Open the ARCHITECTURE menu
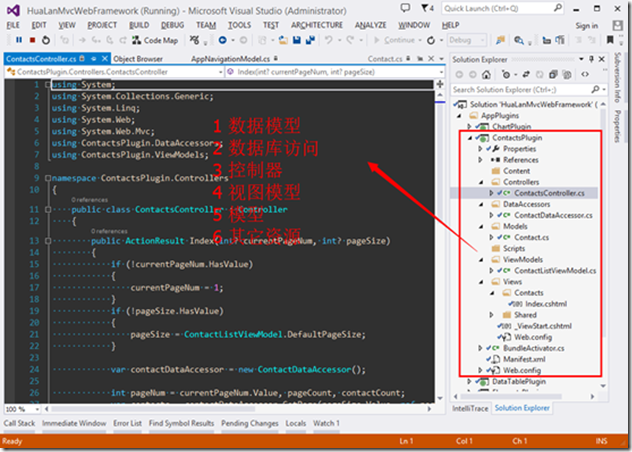The height and width of the screenshot is (452, 632). click(317, 25)
